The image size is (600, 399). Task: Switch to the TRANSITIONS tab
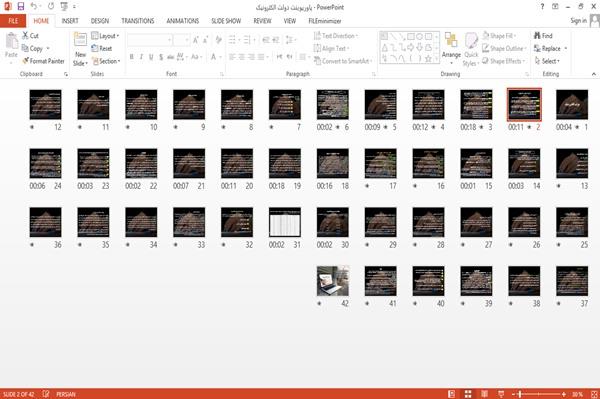click(138, 21)
